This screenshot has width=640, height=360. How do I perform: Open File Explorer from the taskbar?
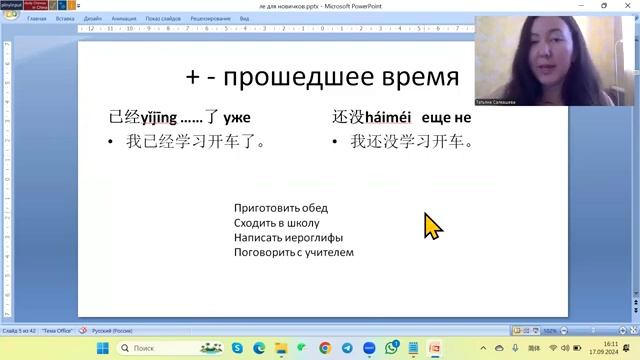click(x=281, y=348)
